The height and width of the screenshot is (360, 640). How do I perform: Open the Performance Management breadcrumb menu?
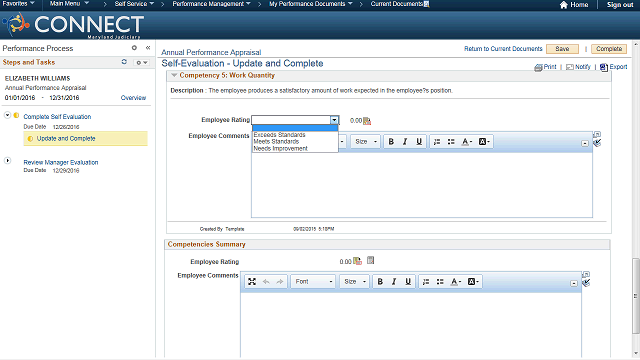pos(211,4)
